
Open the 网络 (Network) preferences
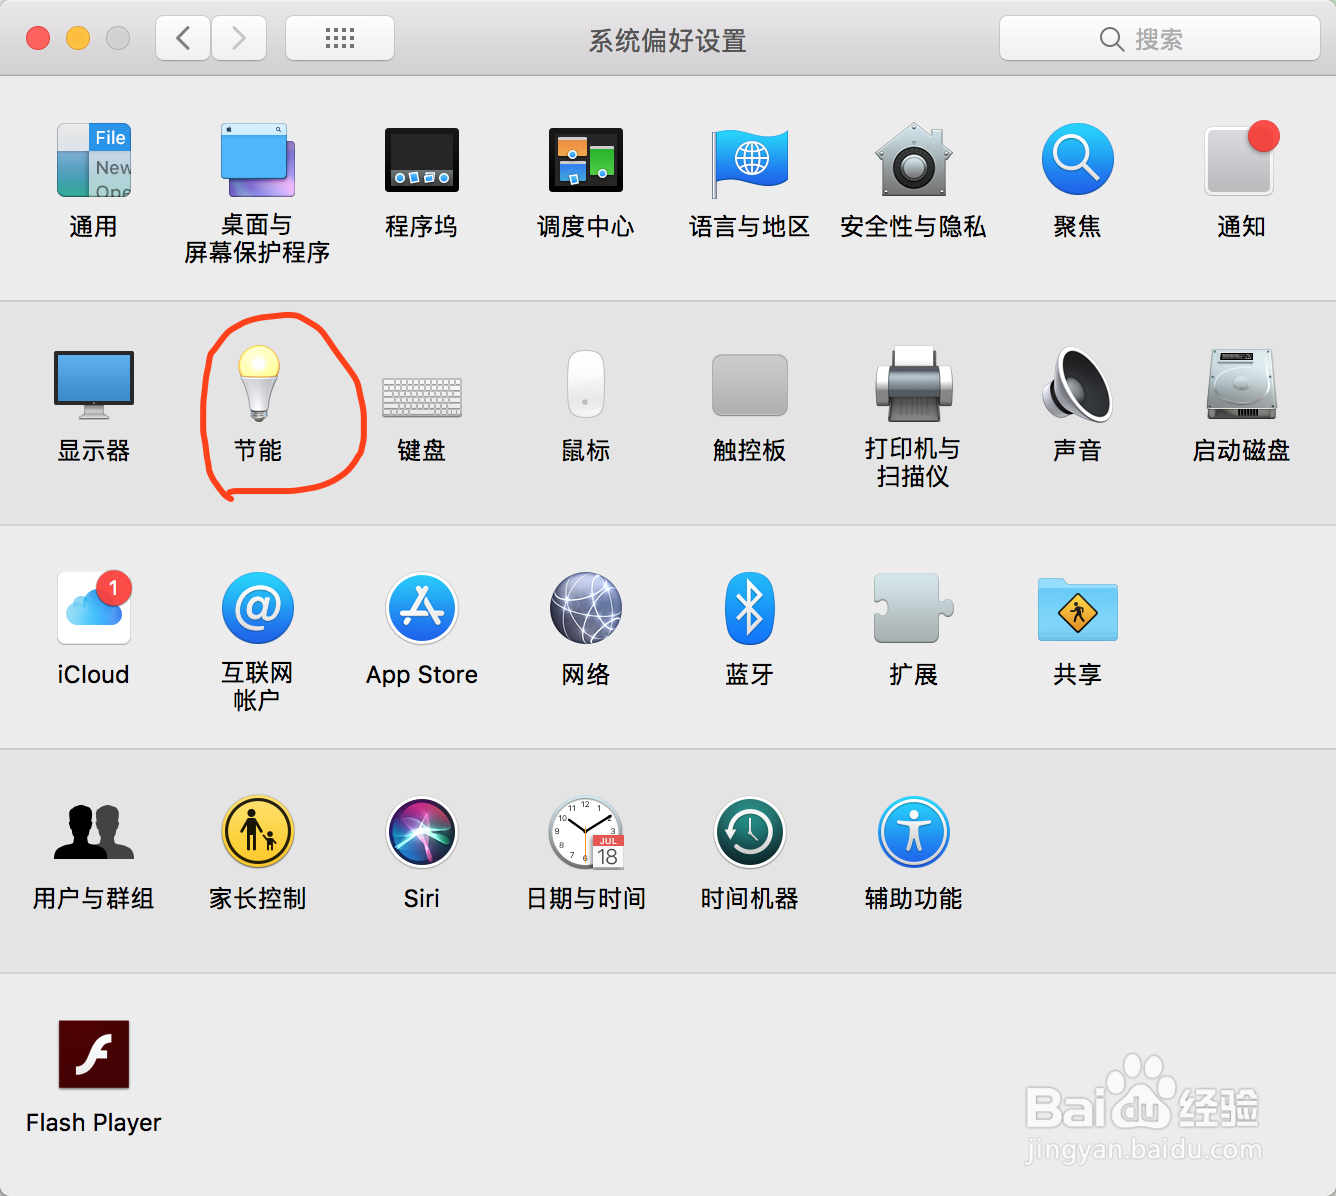click(586, 608)
